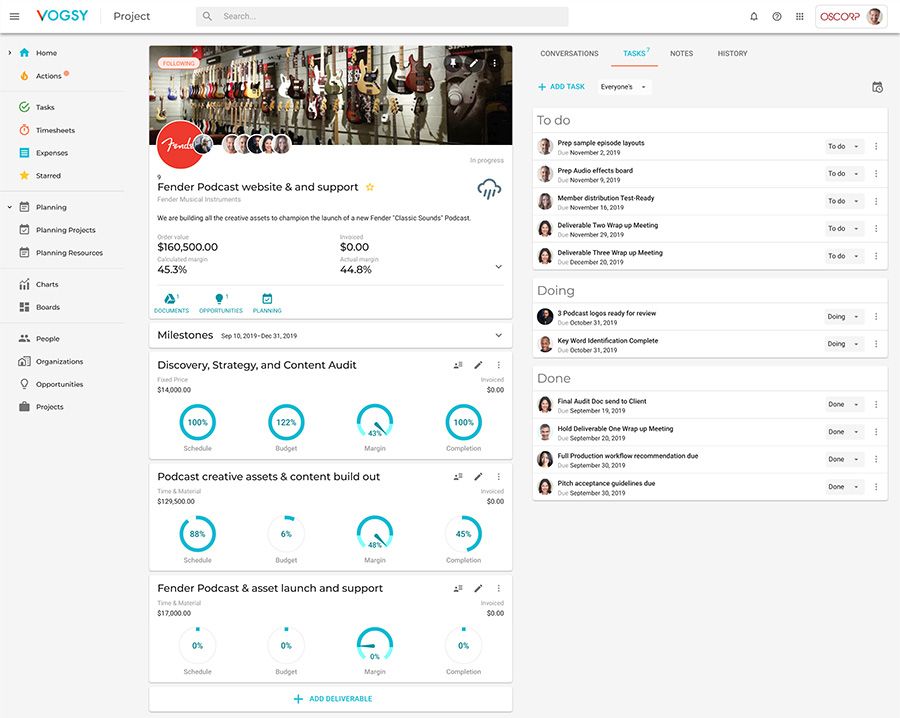Add a new deliverable
Screen dimensions: 900x718
click(x=332, y=699)
